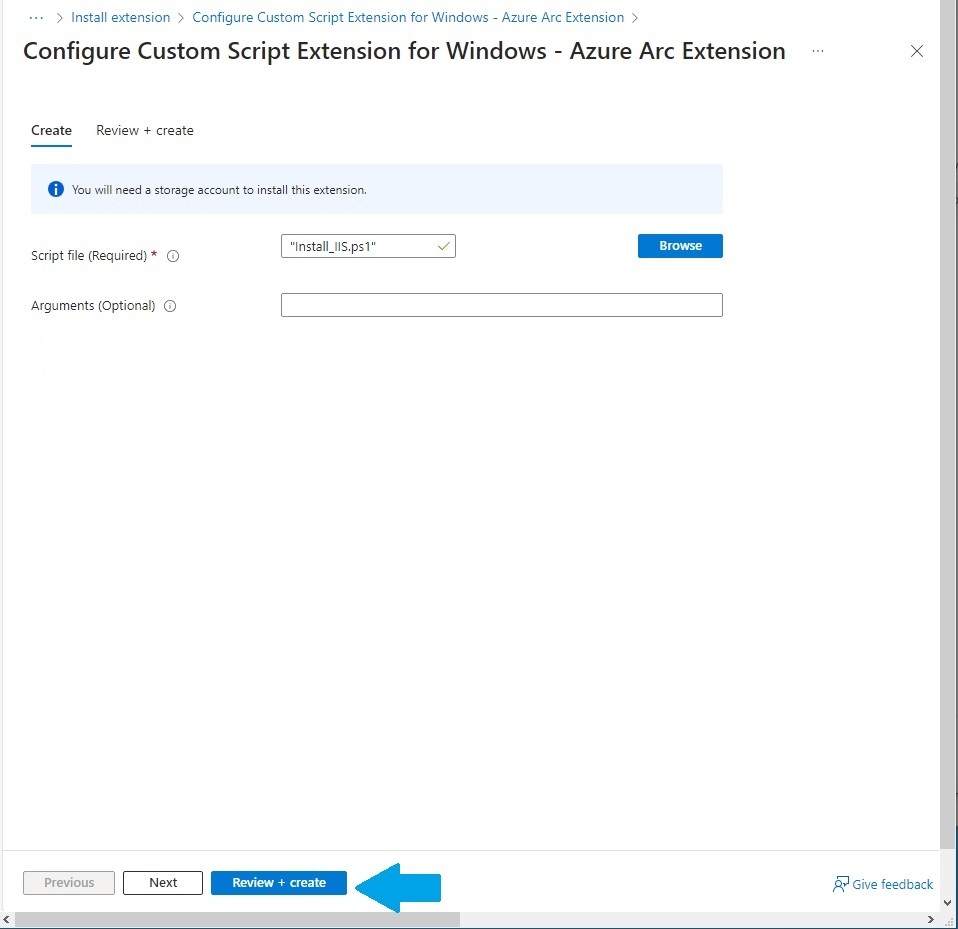The image size is (958, 929).
Task: Open Configure Custom Script Extension breadcrumb link
Action: click(408, 18)
